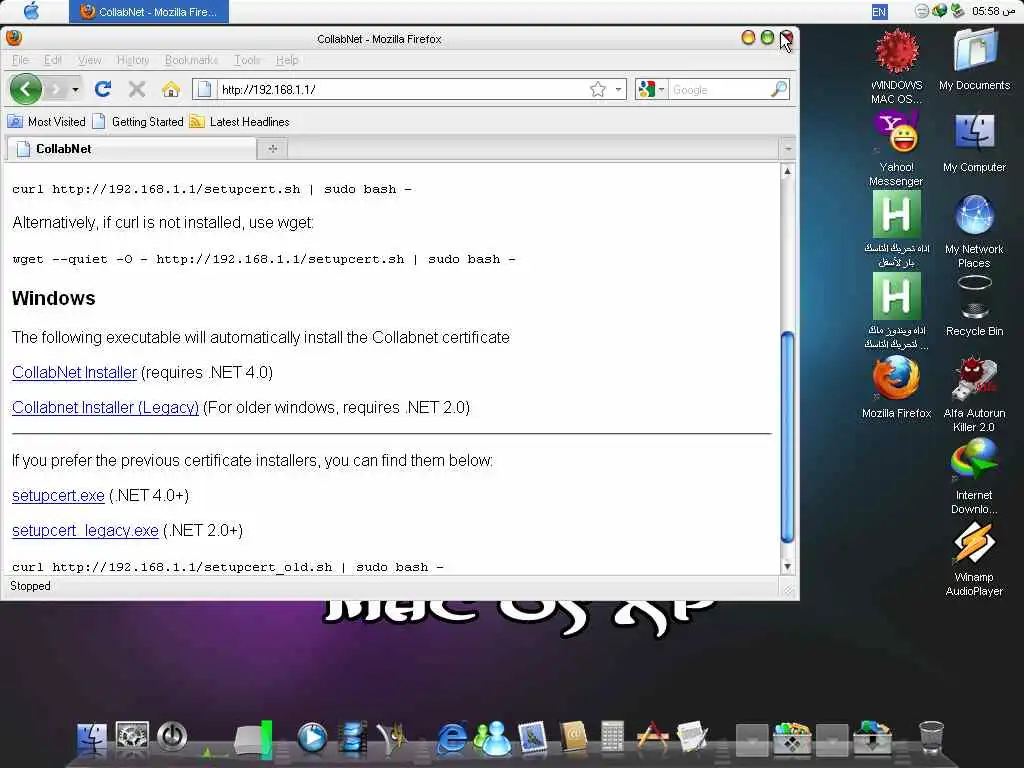Screen dimensions: 1024x768
Task: Open the mail stamp icon in dock
Action: pyautogui.click(x=532, y=738)
